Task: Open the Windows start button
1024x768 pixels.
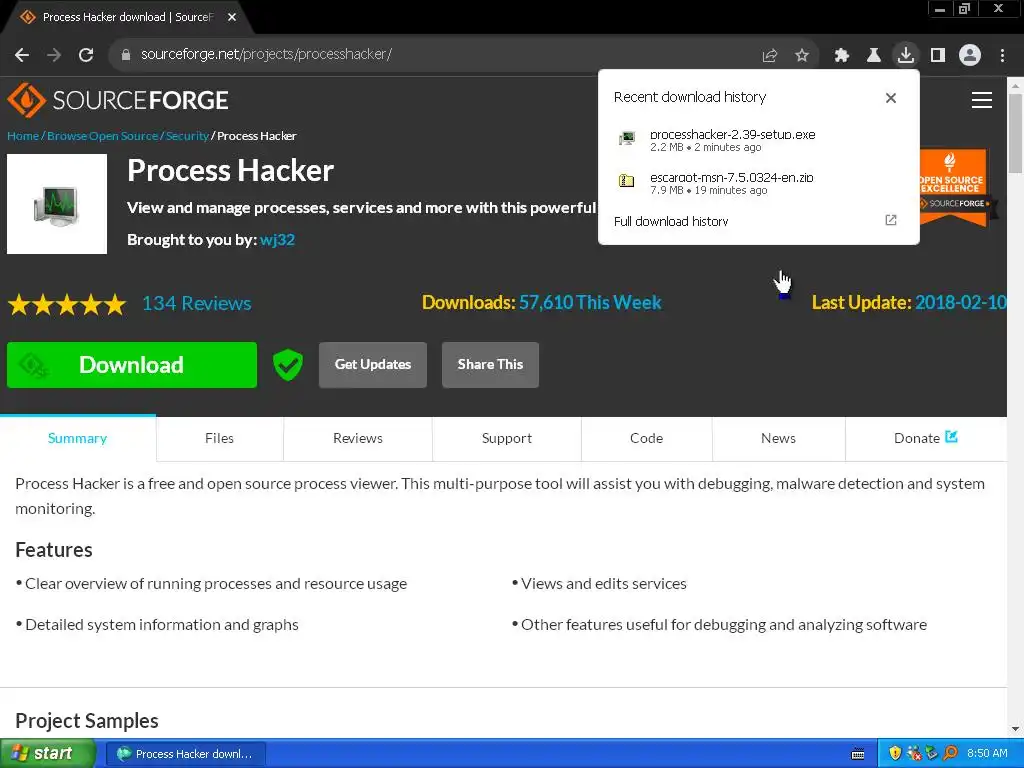Action: [48, 754]
